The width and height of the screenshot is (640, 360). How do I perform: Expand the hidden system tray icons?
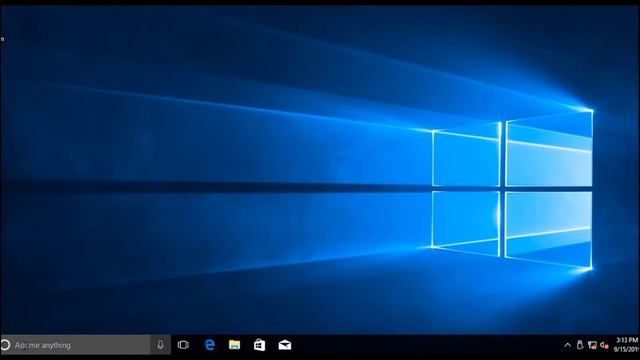coord(568,345)
